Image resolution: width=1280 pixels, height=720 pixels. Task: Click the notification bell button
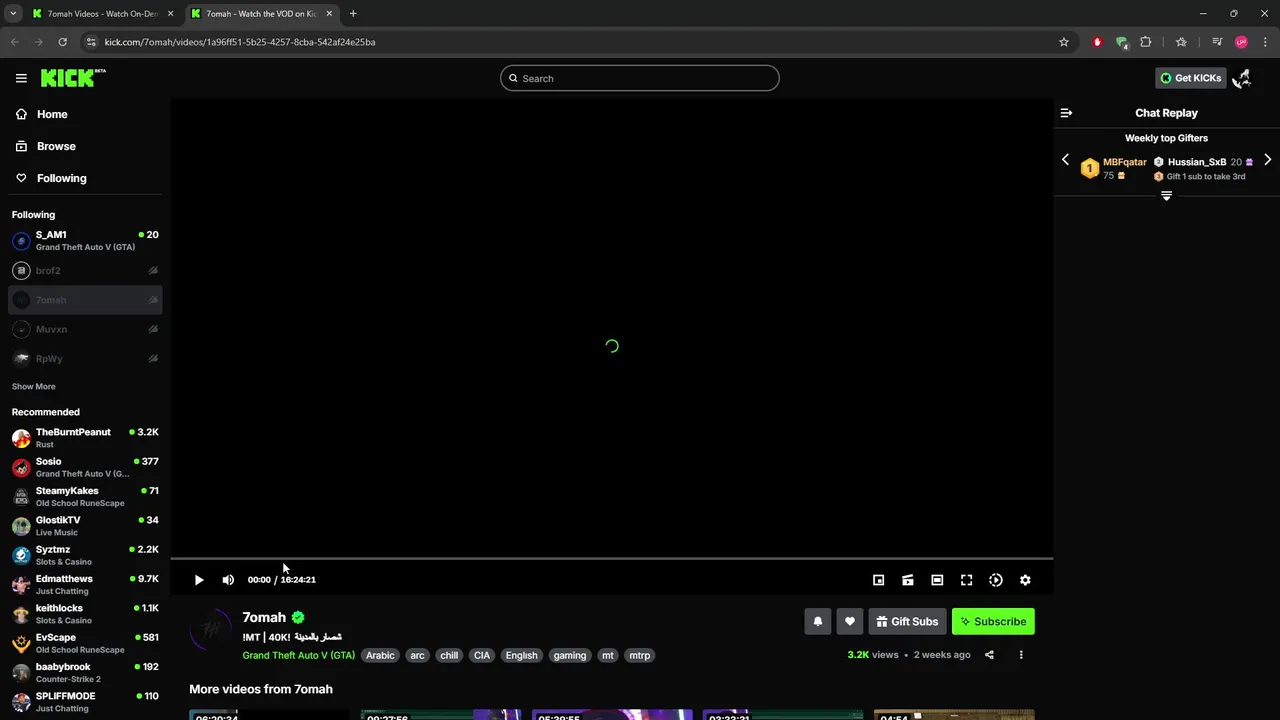[x=818, y=621]
